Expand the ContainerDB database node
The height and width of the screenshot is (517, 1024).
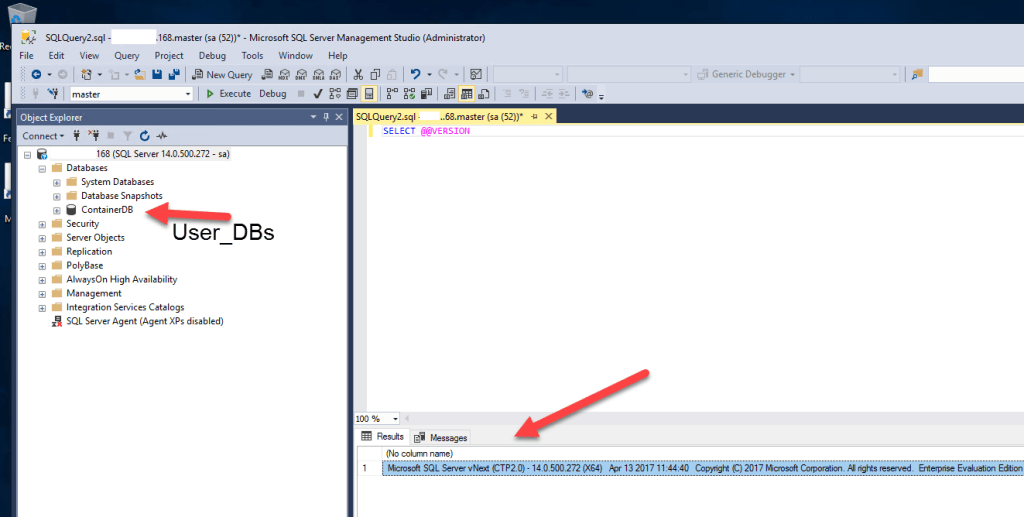pyautogui.click(x=57, y=210)
